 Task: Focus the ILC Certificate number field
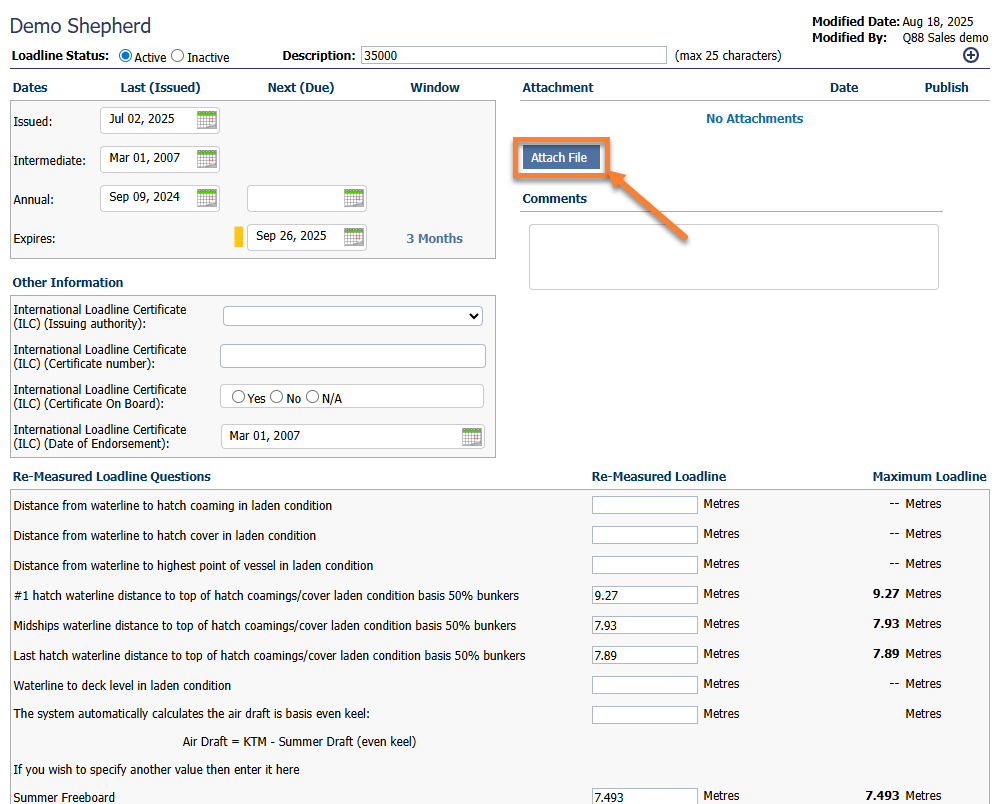coord(352,356)
